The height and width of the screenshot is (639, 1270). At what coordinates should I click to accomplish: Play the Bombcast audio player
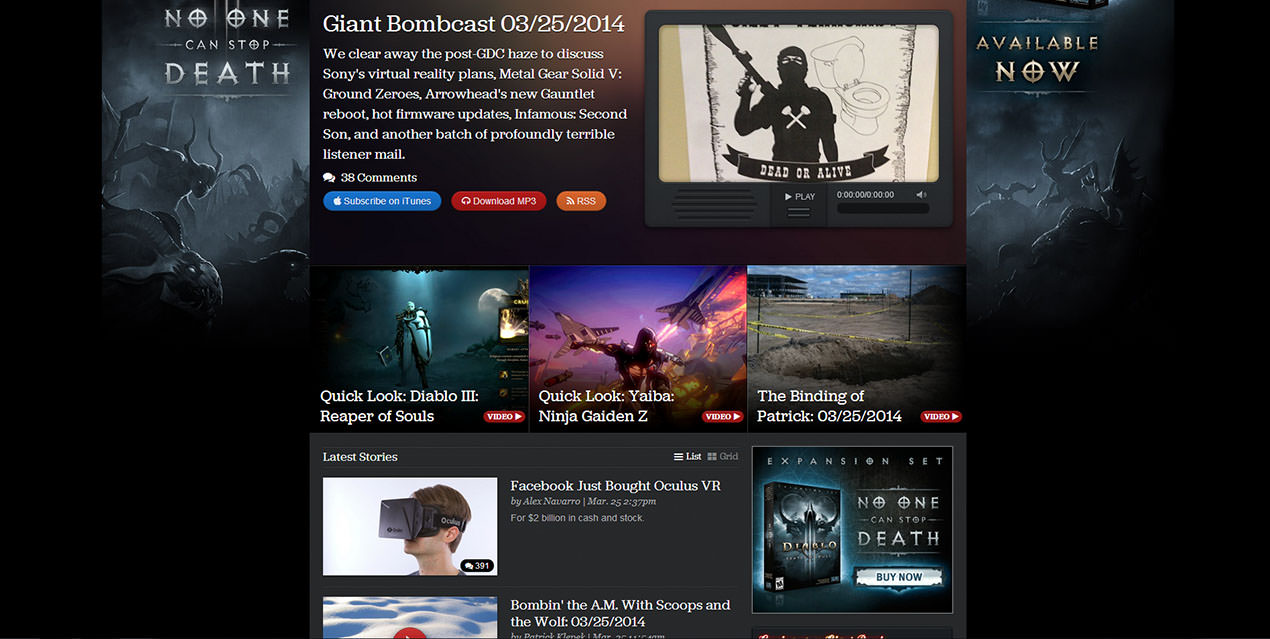coord(800,196)
